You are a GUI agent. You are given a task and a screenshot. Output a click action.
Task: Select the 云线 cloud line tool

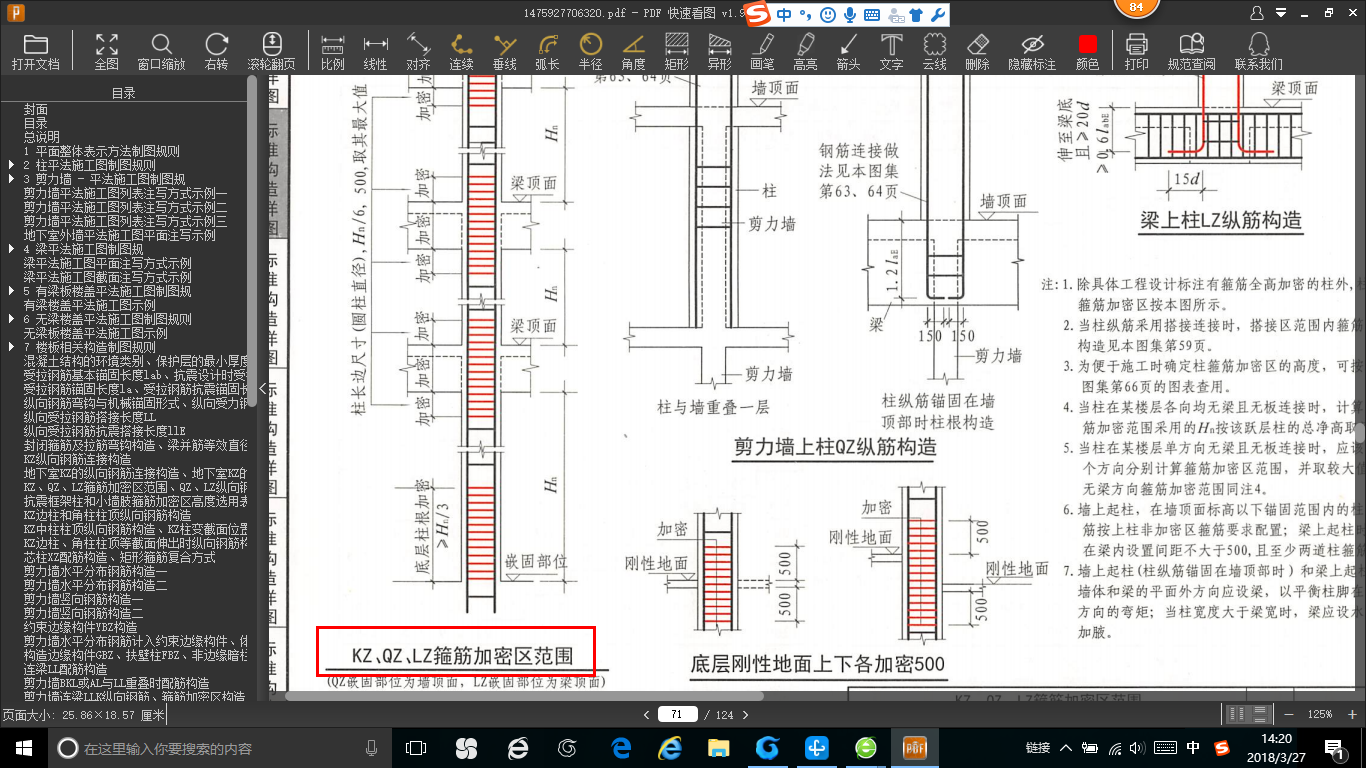[934, 51]
